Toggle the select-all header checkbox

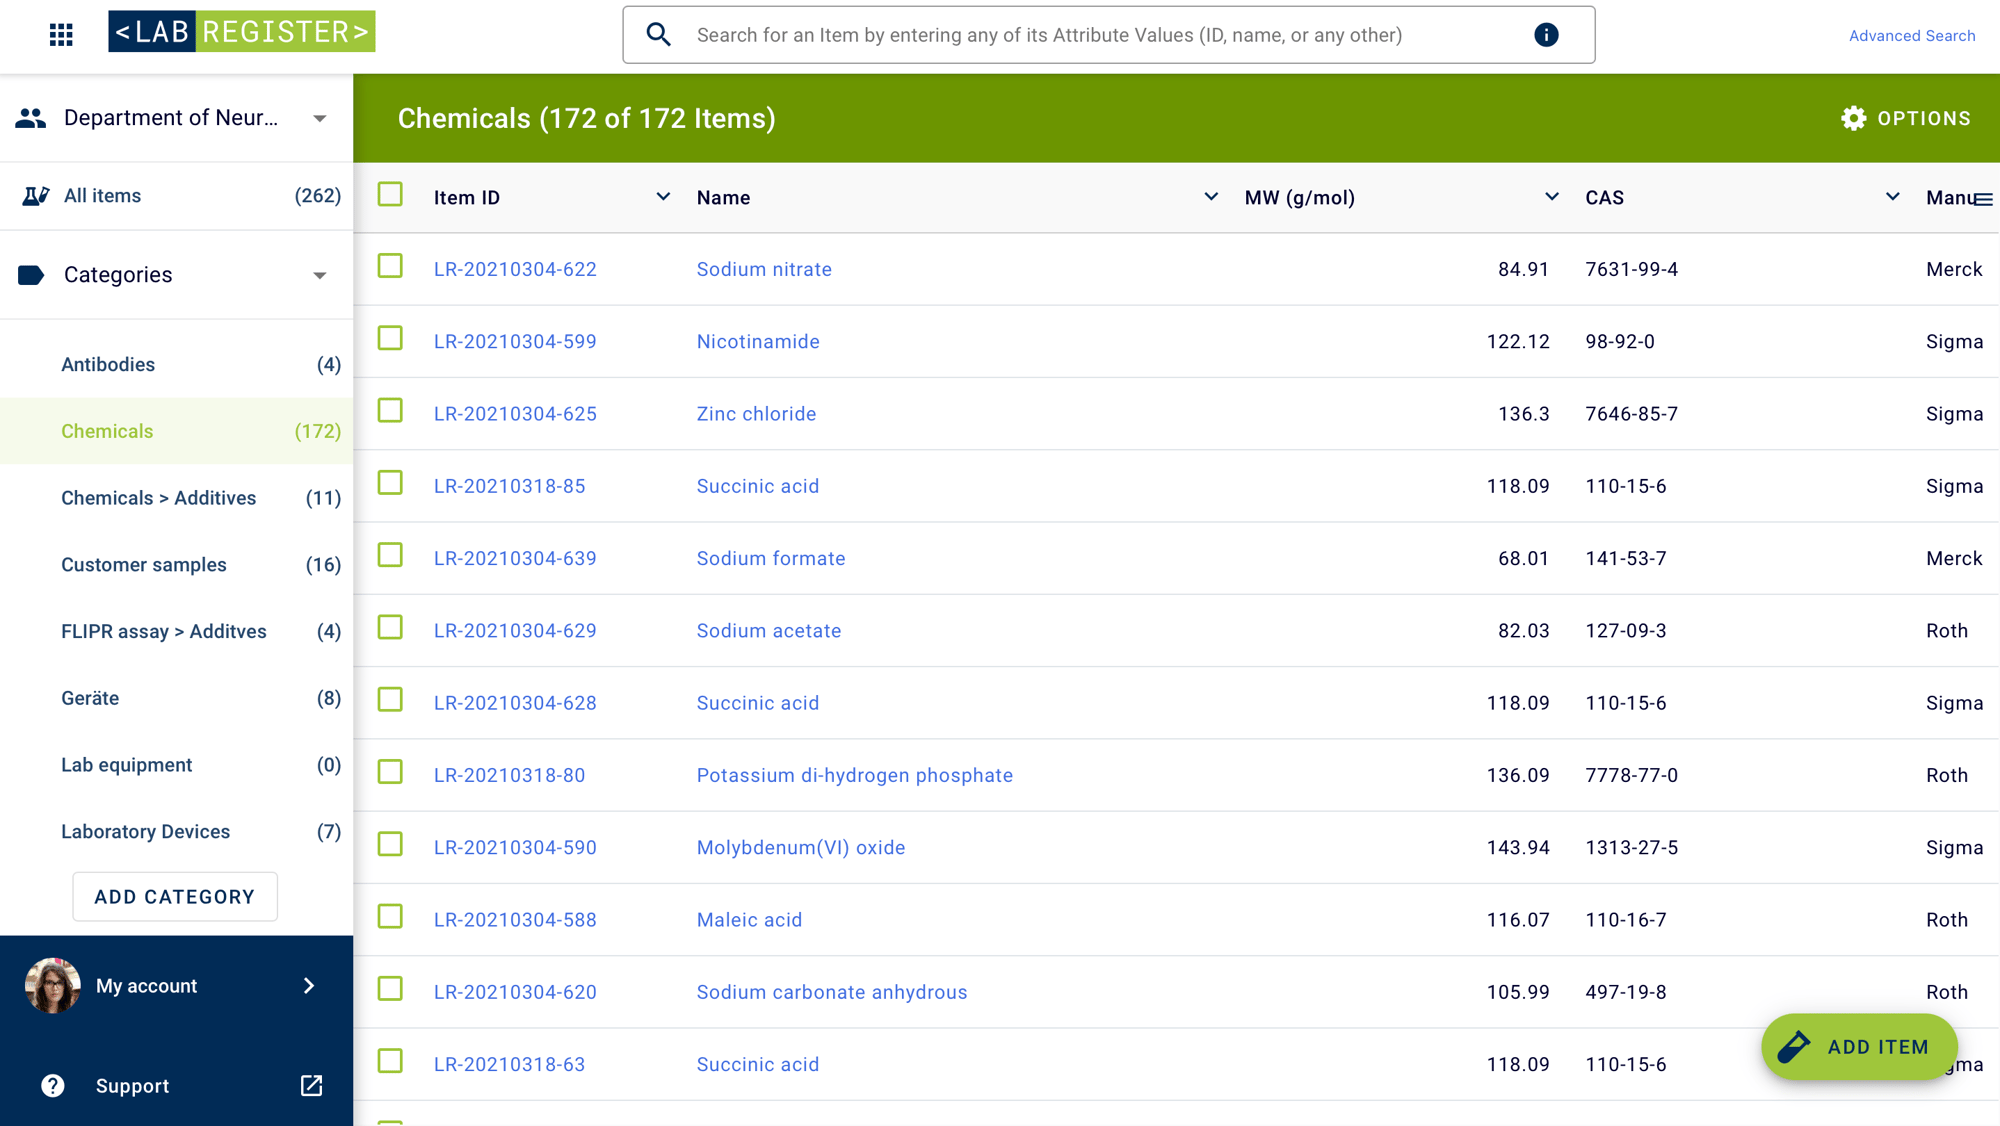coord(390,194)
